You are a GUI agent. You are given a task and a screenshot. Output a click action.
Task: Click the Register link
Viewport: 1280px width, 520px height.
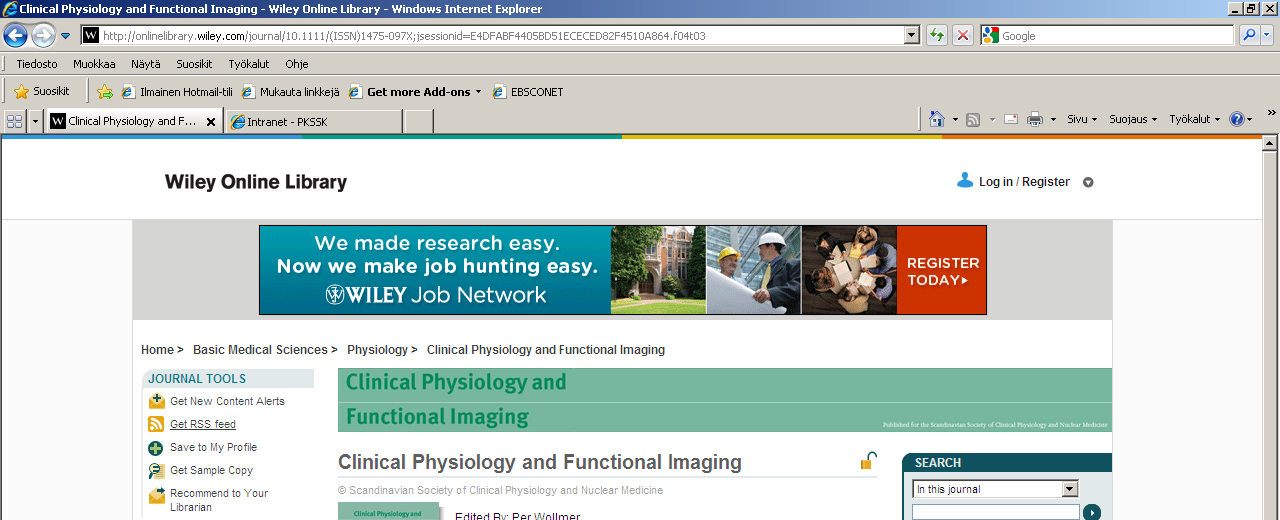[1046, 182]
